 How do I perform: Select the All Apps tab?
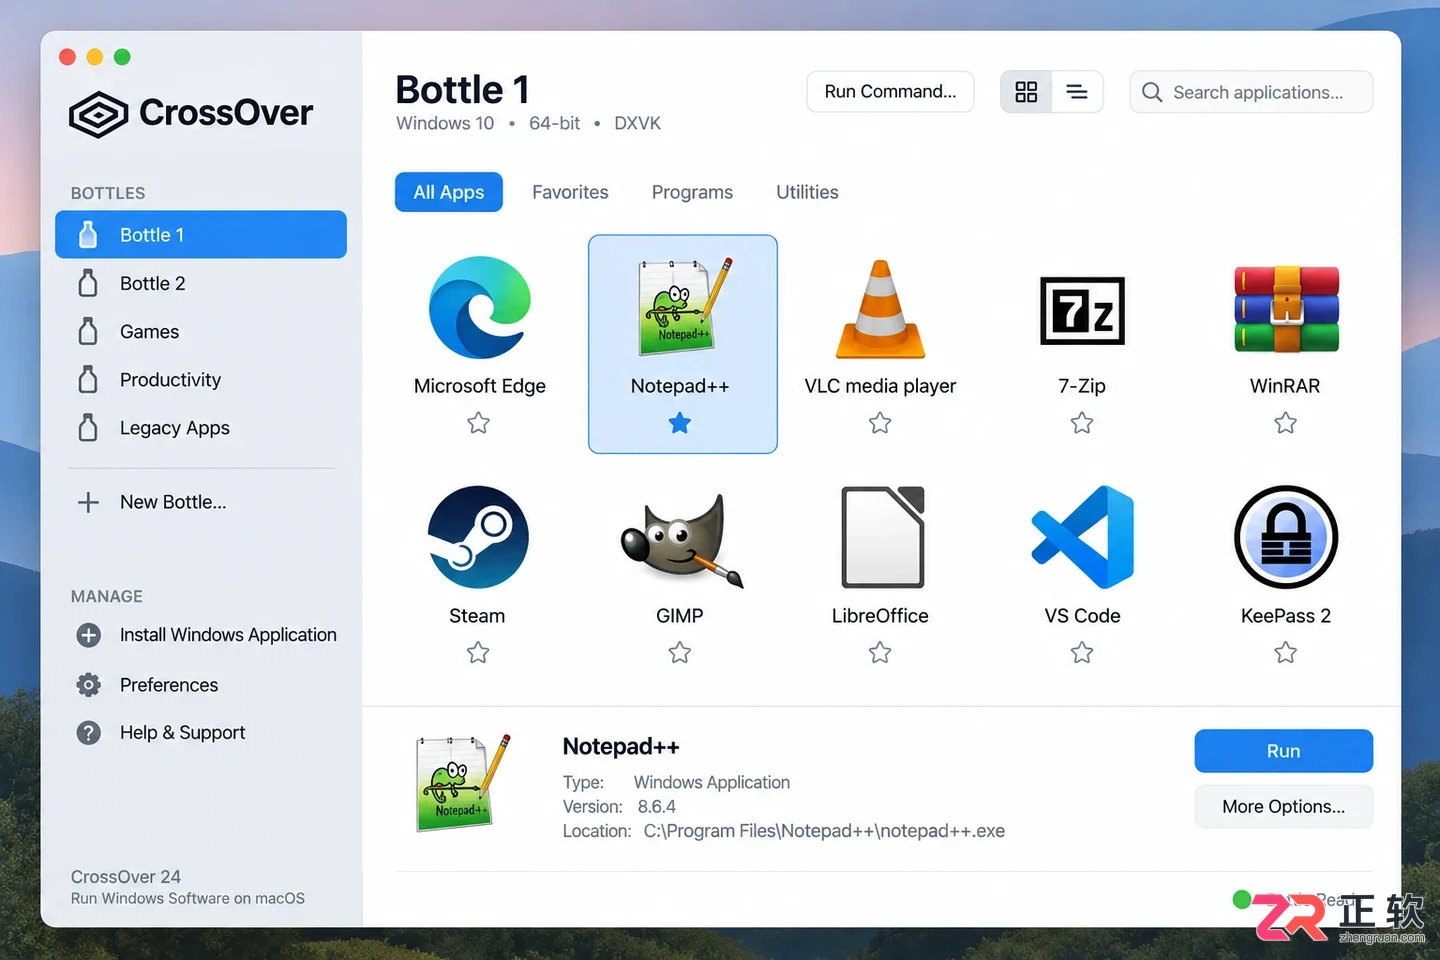(449, 192)
